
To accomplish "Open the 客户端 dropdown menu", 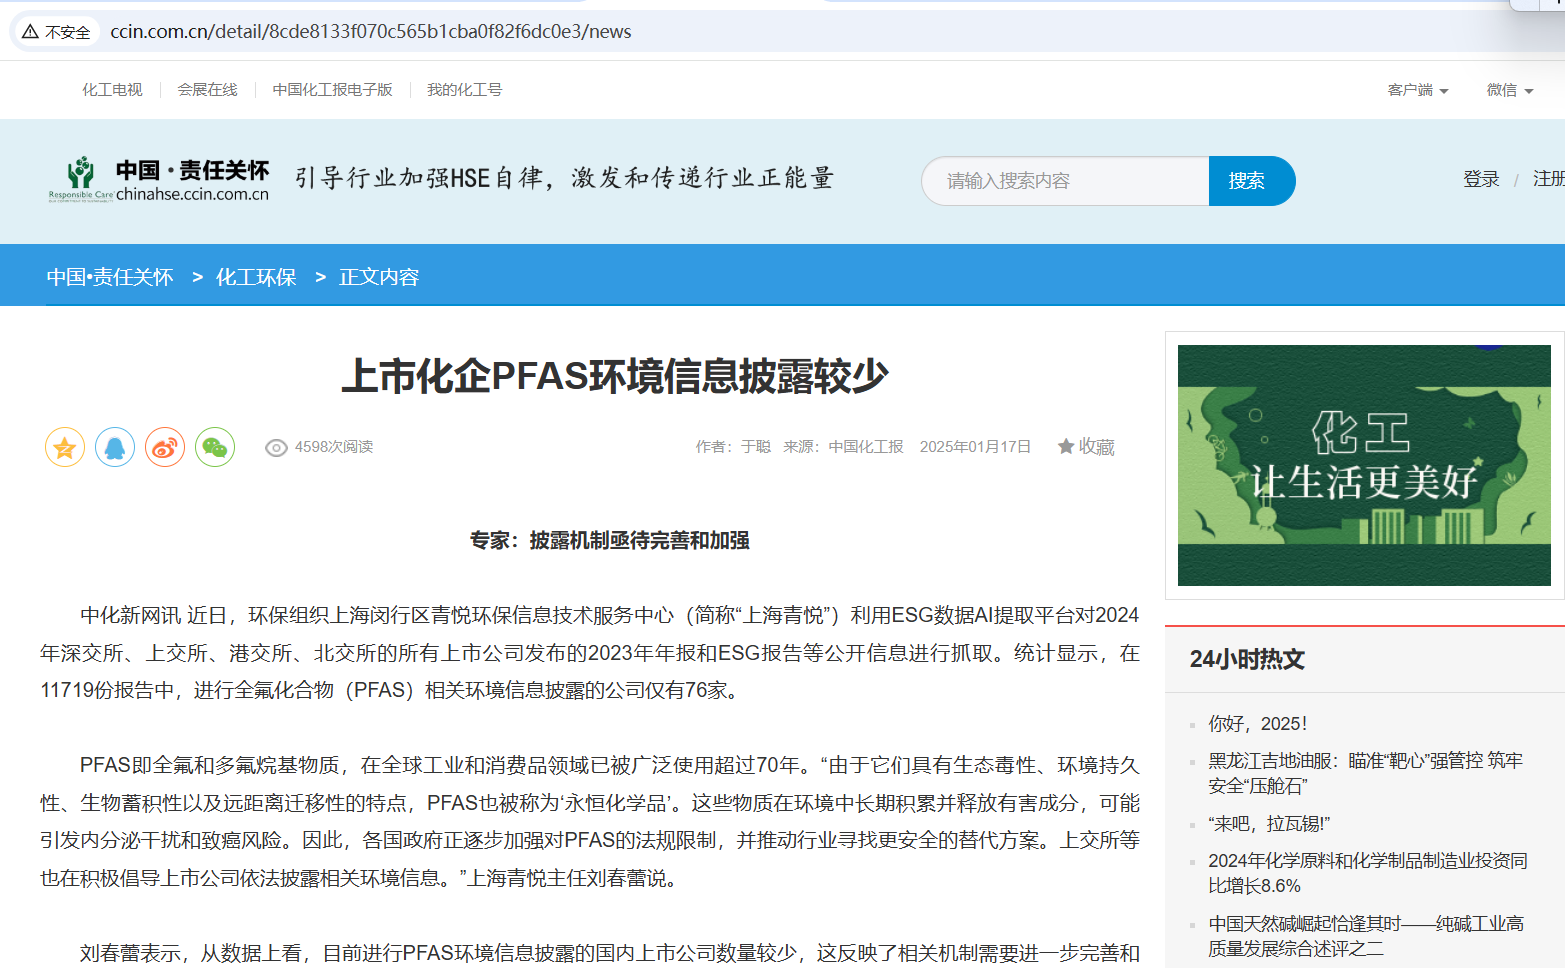I will pos(1417,89).
